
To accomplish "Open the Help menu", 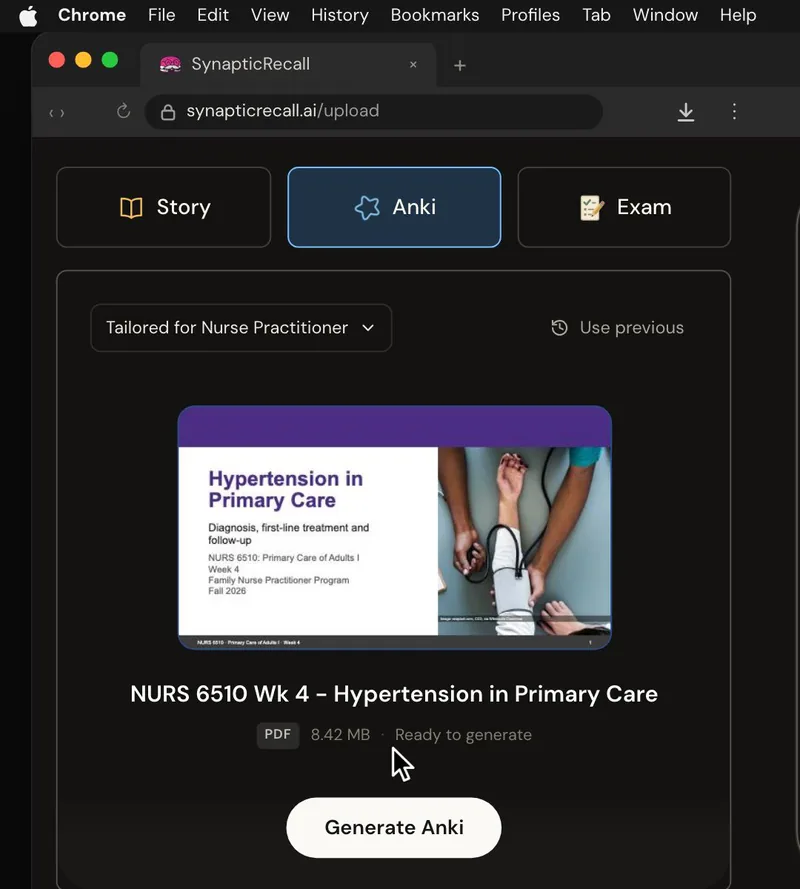I will pos(738,15).
